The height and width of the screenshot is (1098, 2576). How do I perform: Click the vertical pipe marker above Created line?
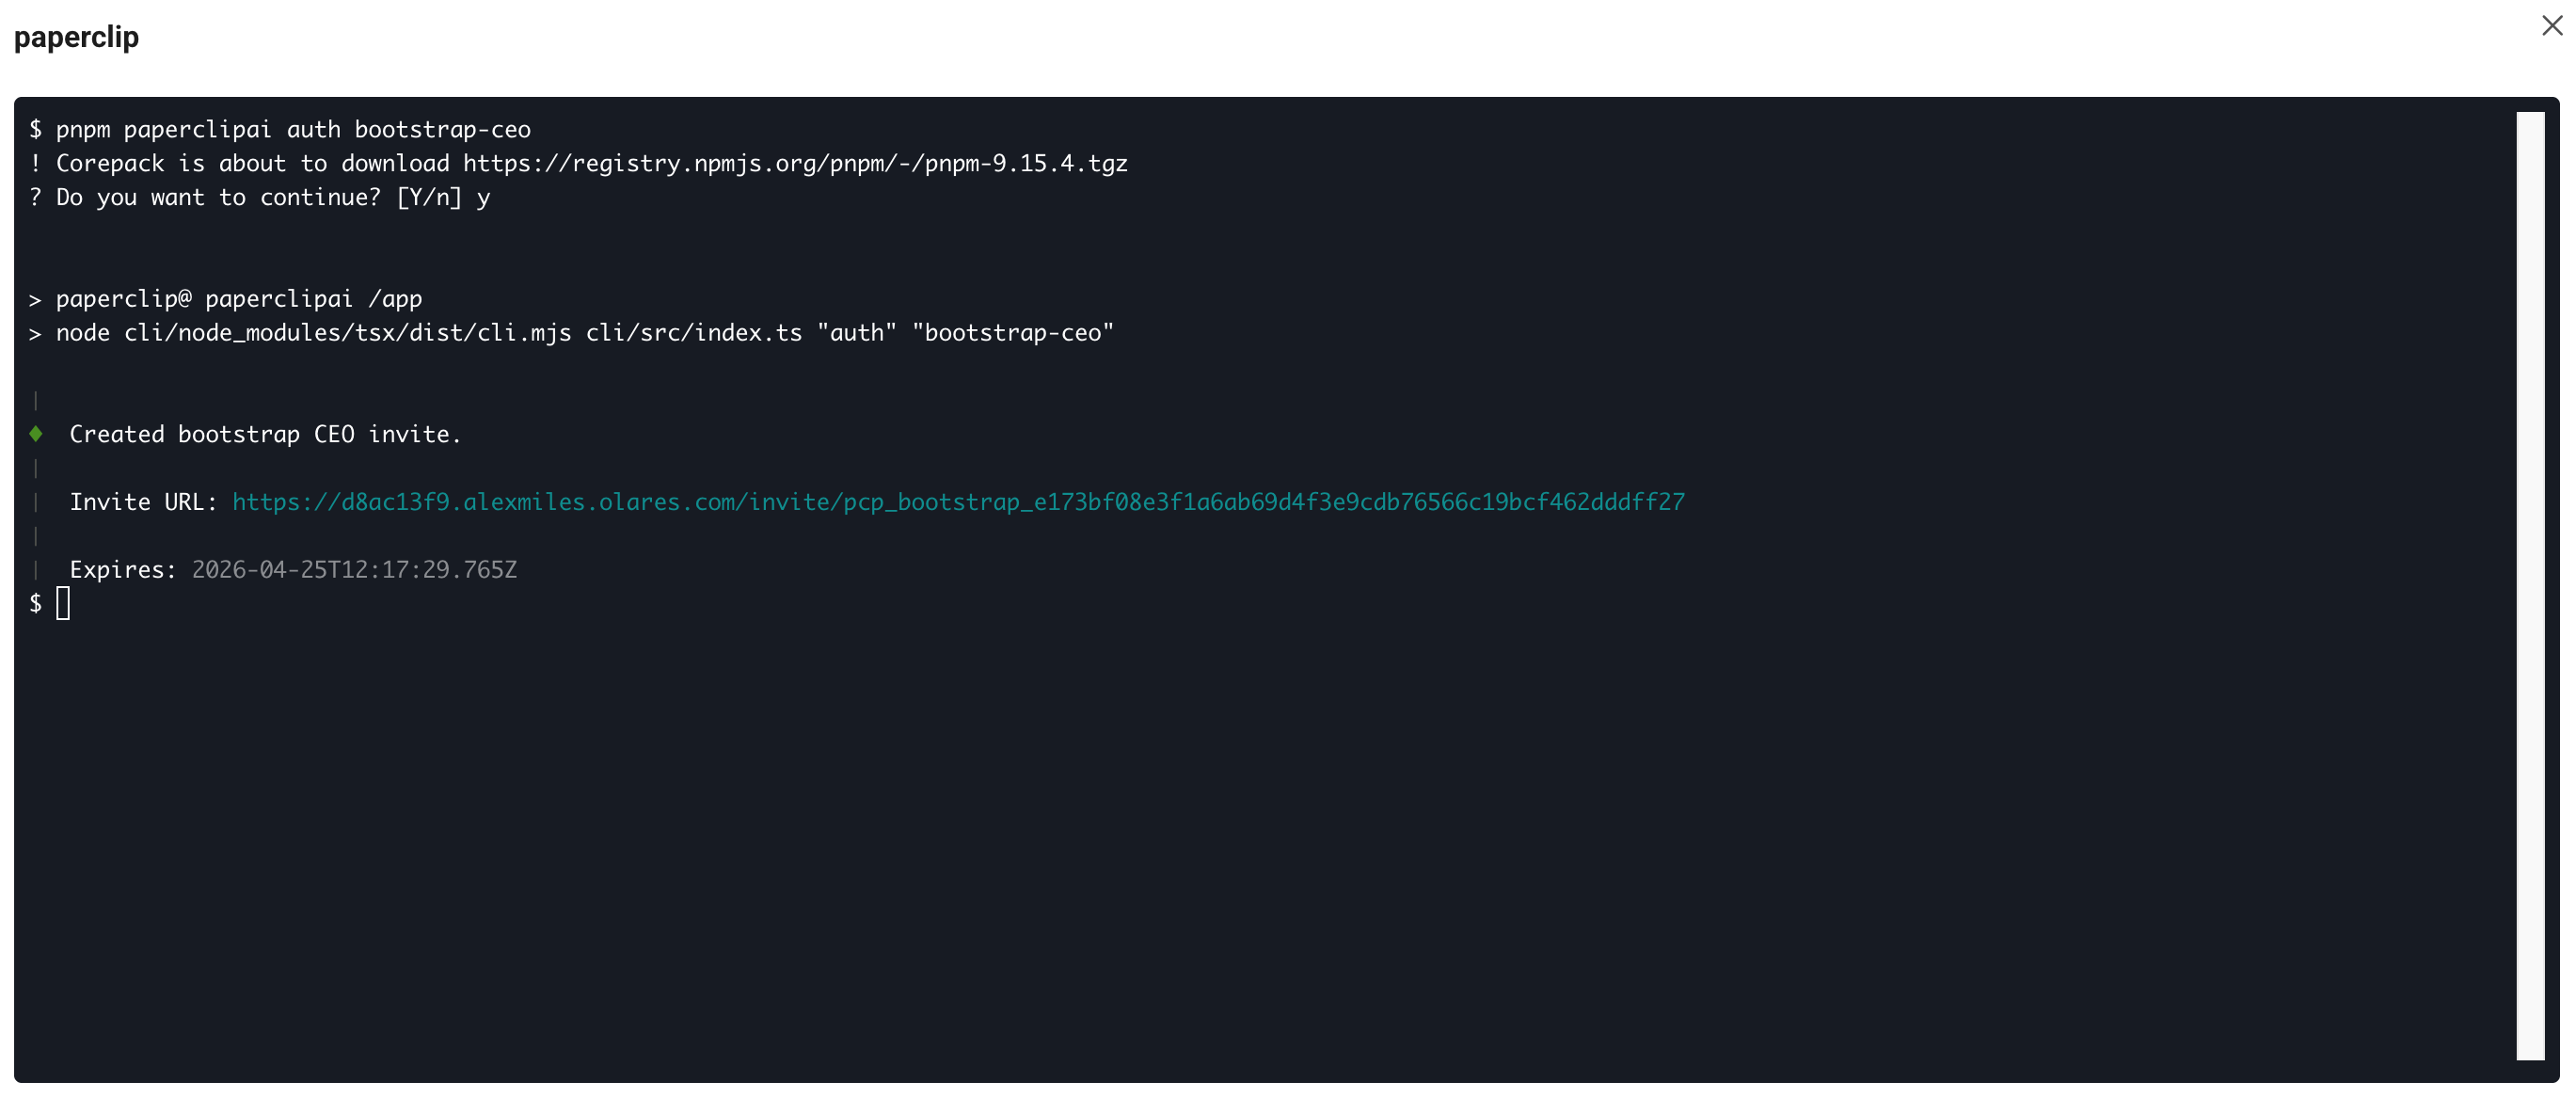37,399
